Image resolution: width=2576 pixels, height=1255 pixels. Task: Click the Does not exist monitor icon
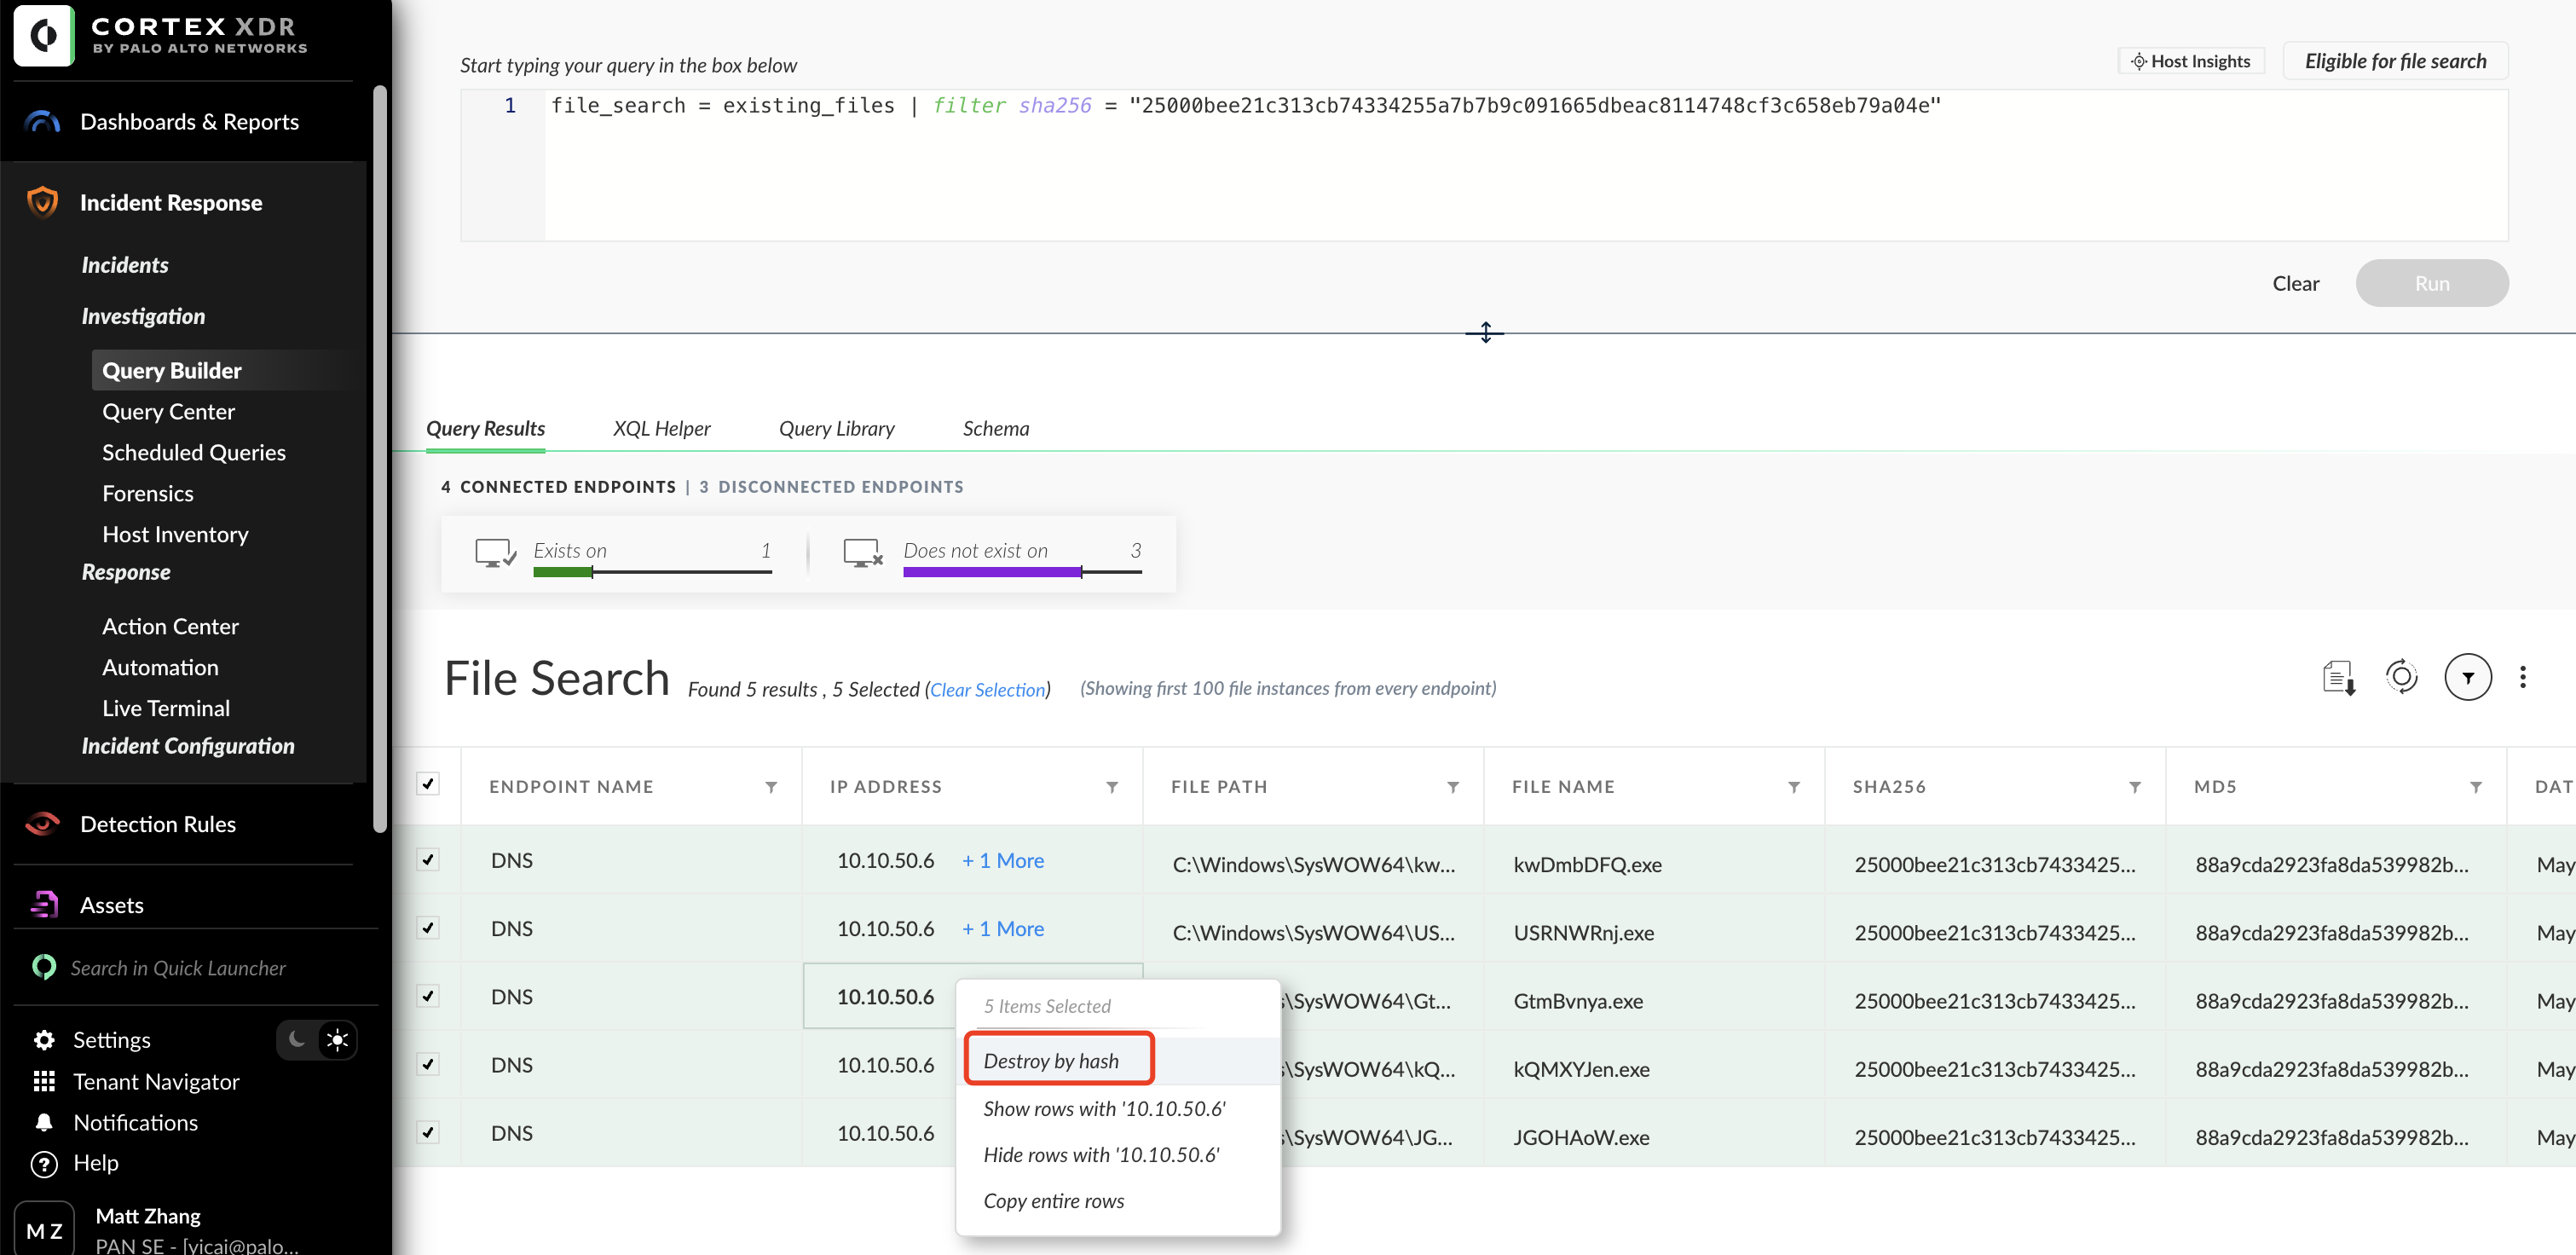[x=863, y=553]
